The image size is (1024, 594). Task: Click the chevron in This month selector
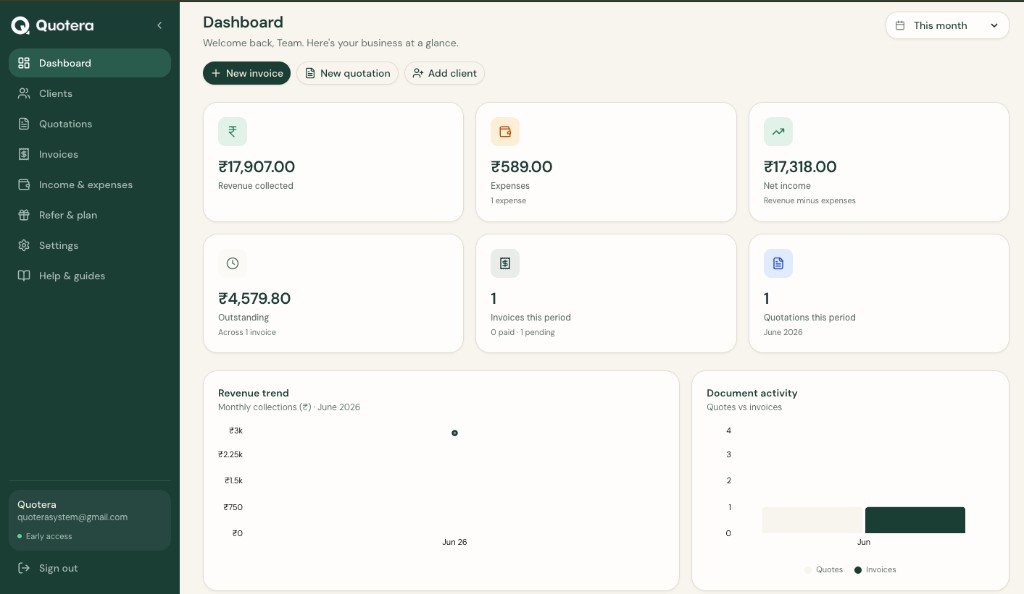tap(994, 25)
